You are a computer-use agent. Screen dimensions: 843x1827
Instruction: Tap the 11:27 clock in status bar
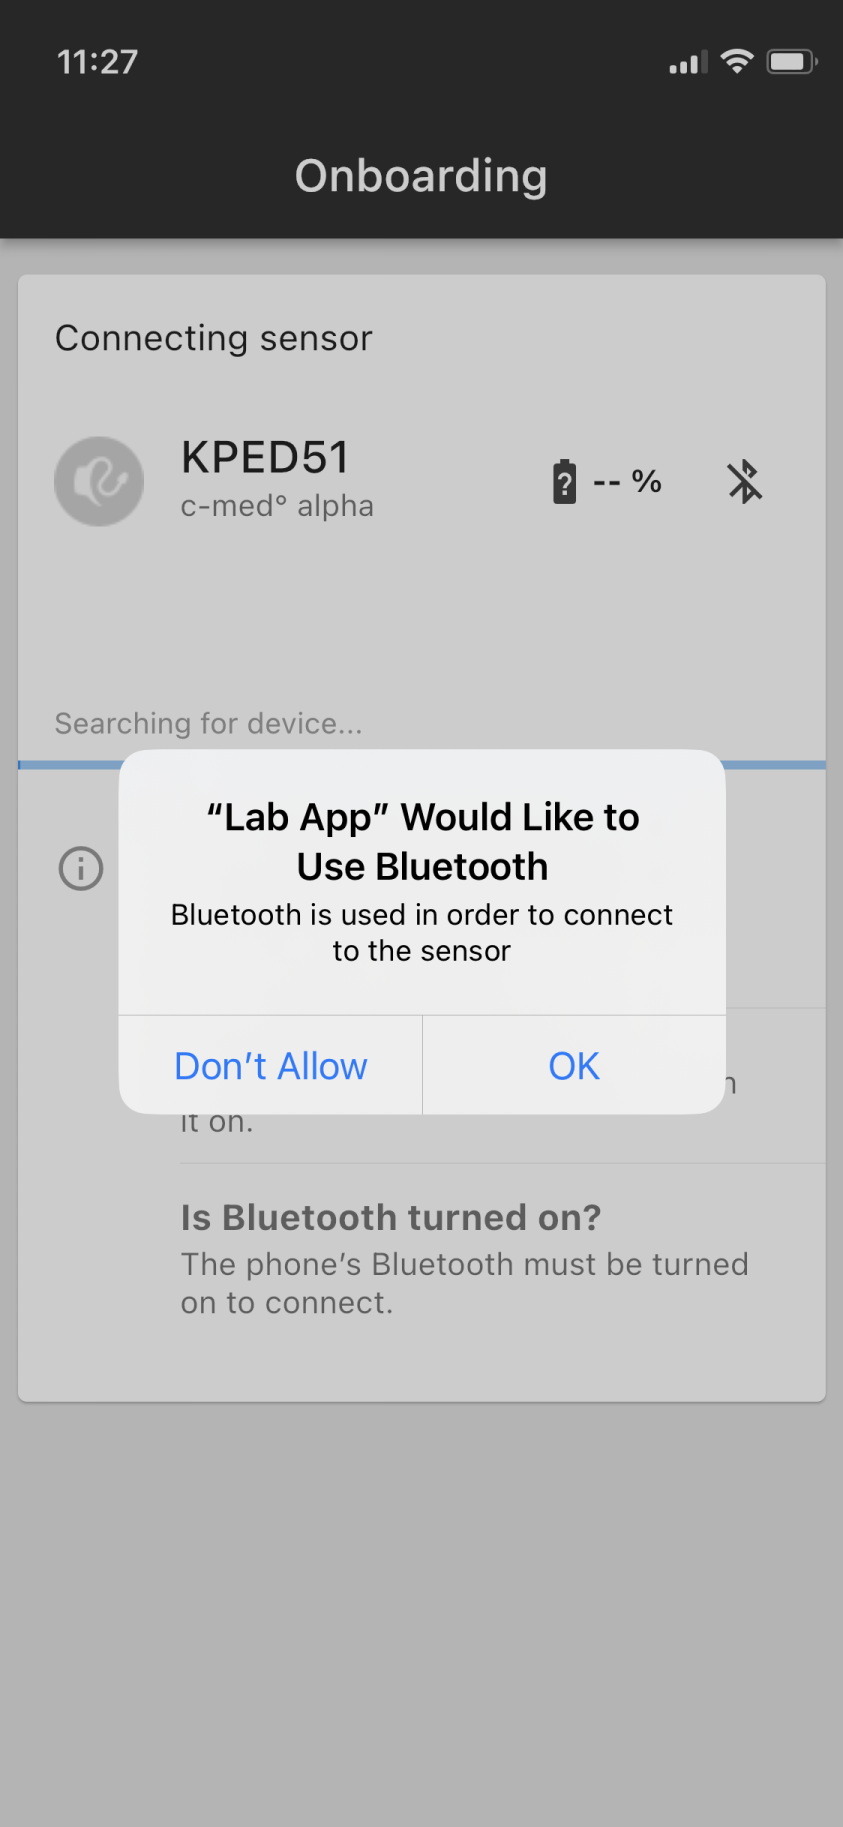(x=98, y=62)
